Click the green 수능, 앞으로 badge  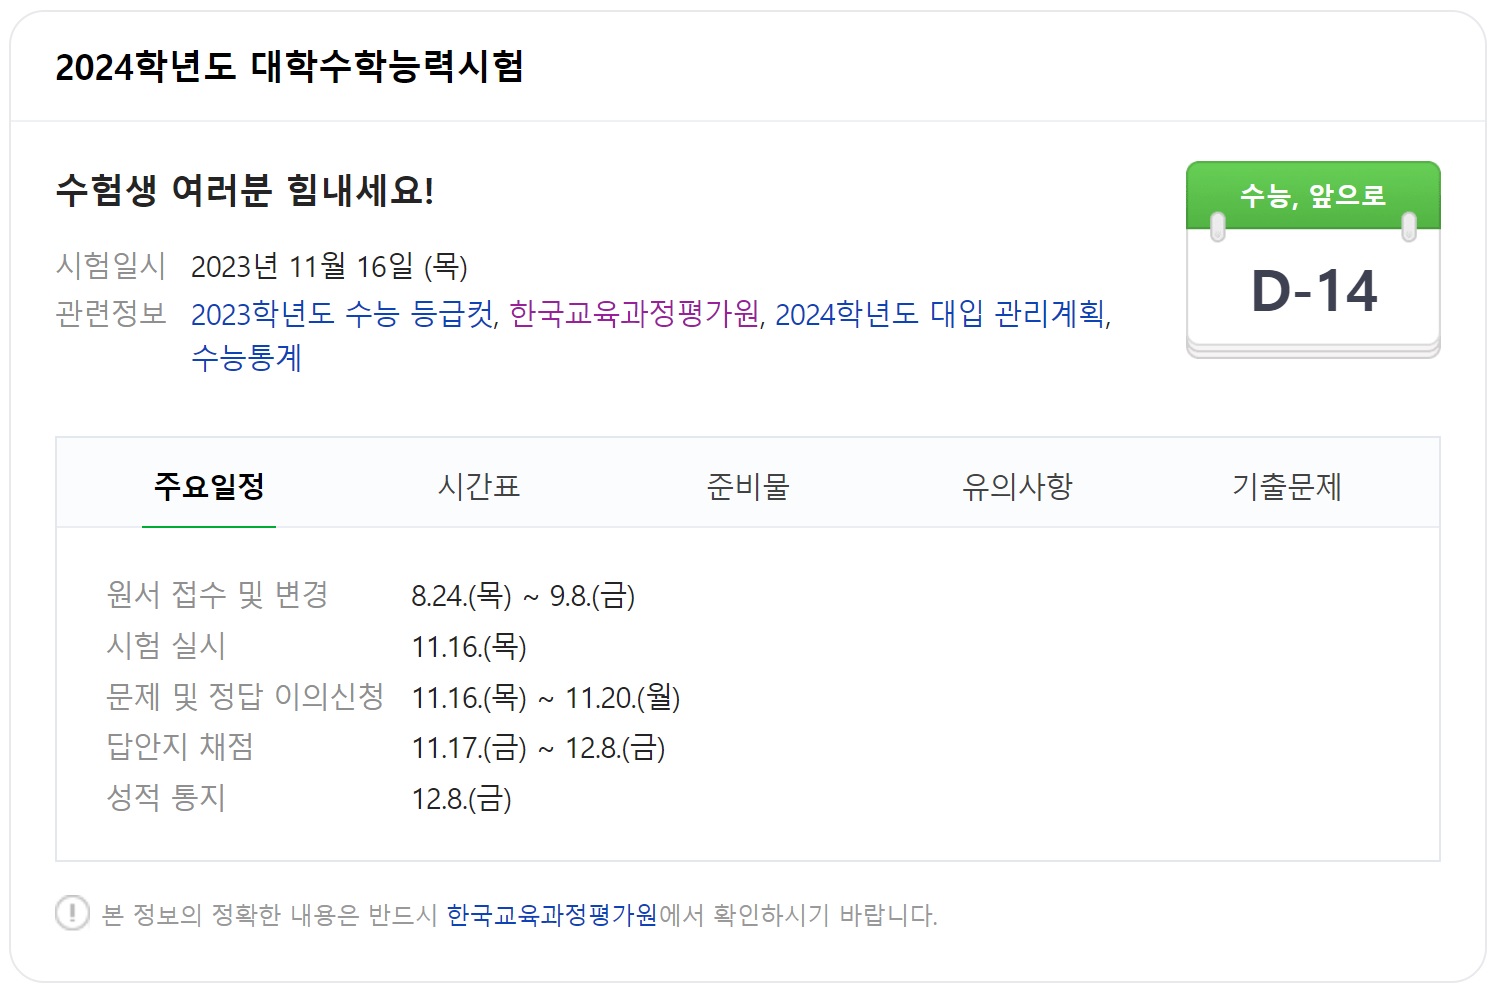point(1314,195)
